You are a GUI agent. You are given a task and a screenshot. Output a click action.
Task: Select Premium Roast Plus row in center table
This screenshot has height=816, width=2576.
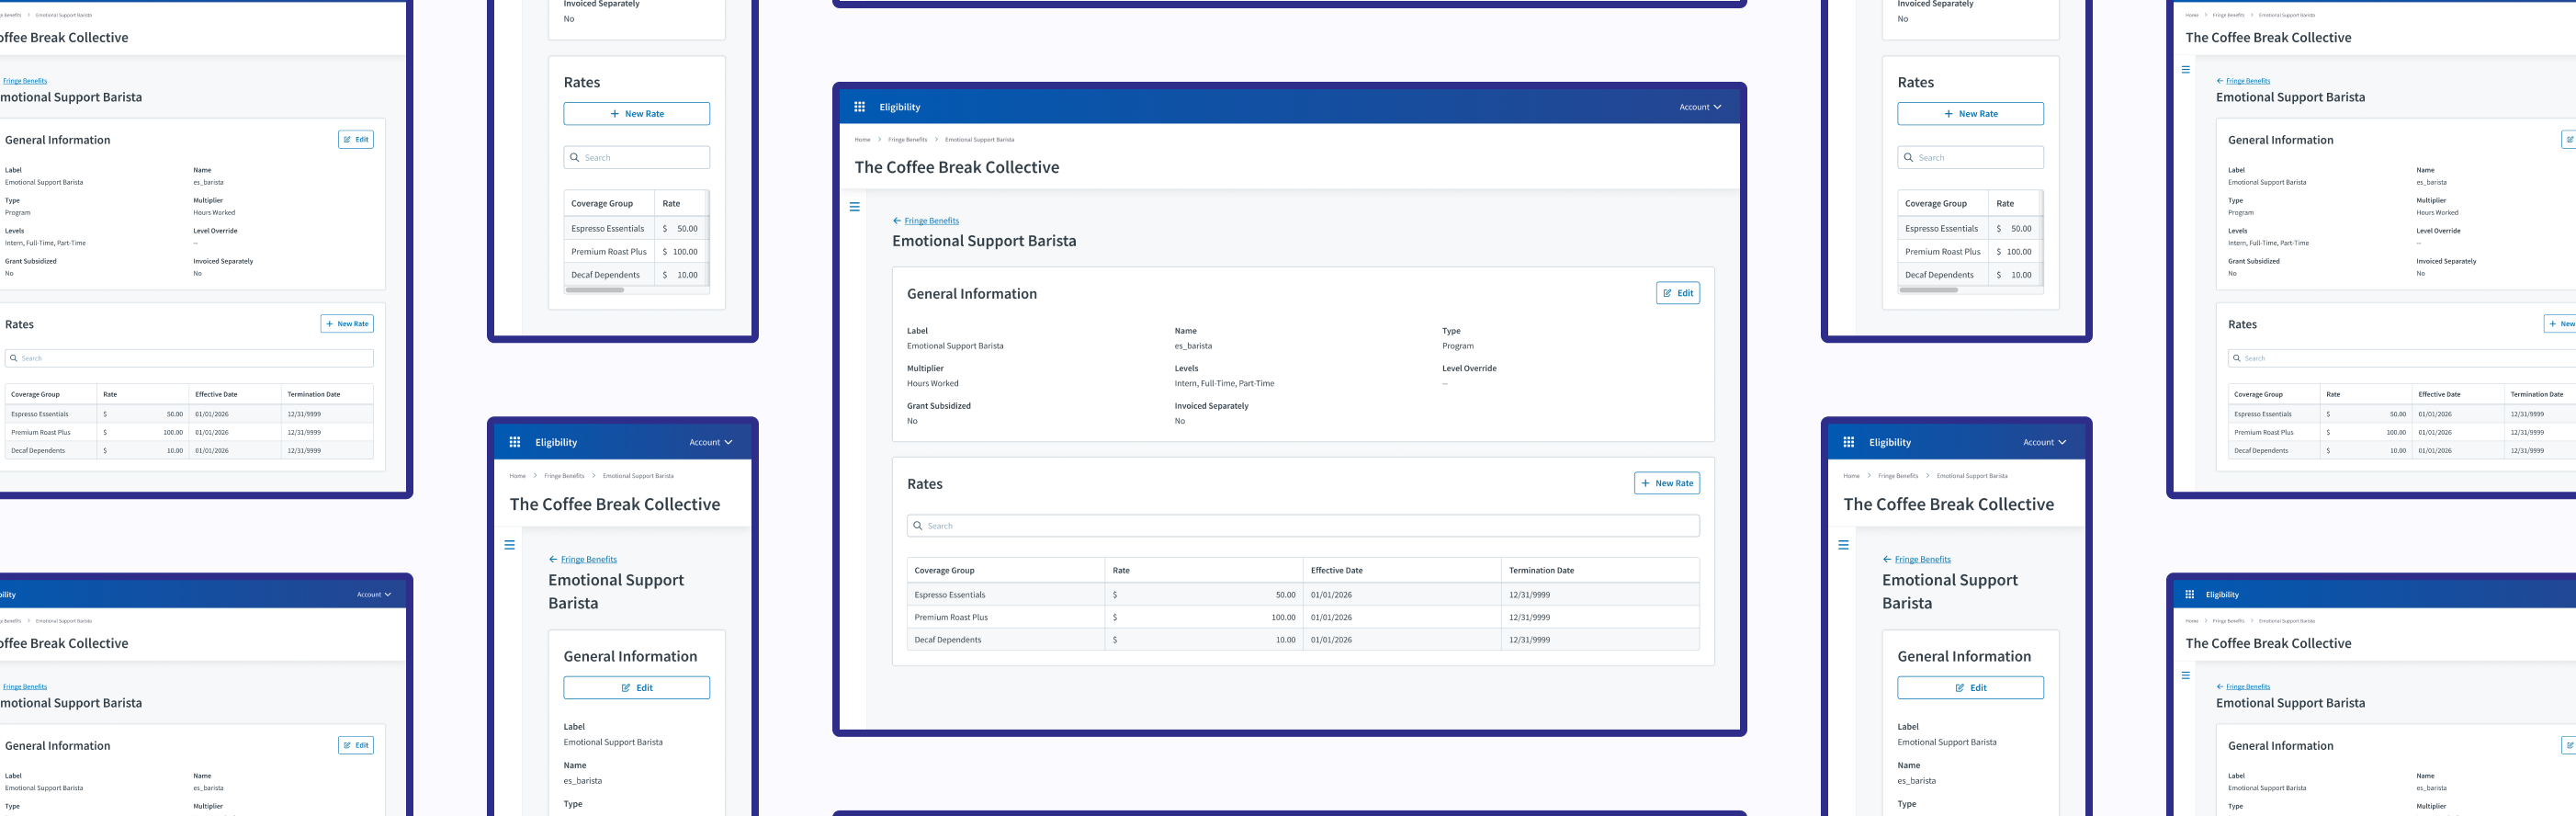(951, 617)
